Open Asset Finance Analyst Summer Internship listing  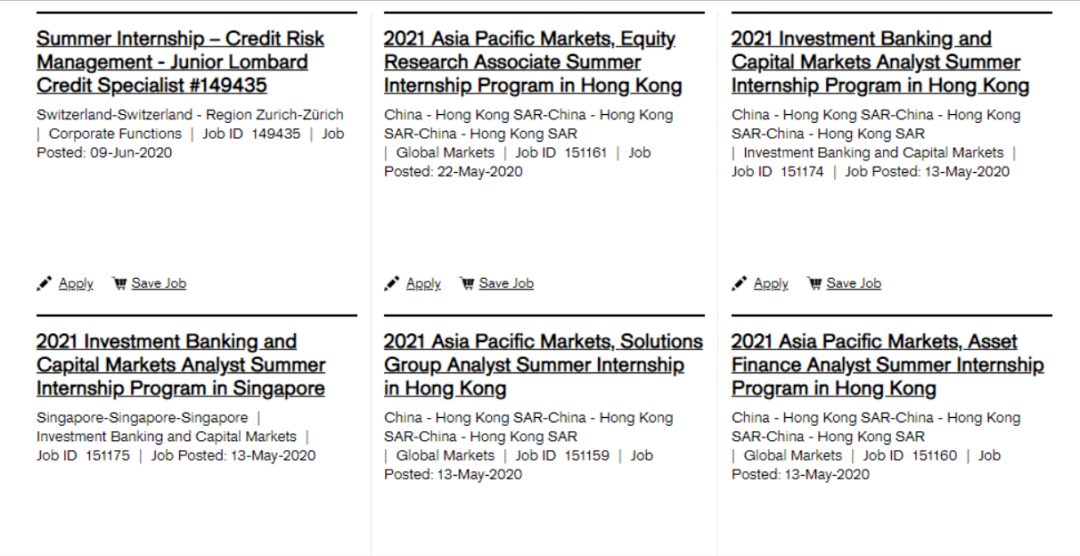(x=886, y=365)
